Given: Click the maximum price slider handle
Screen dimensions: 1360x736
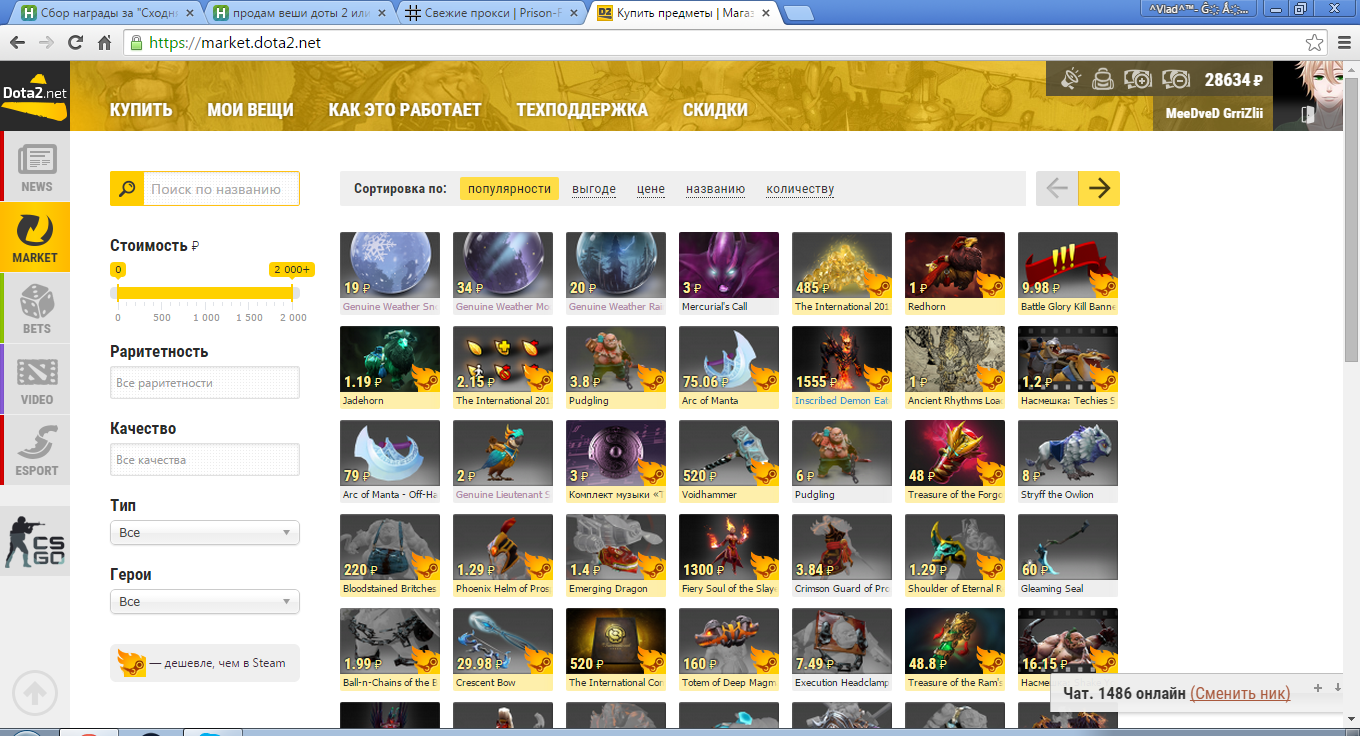Looking at the screenshot, I should click(293, 292).
